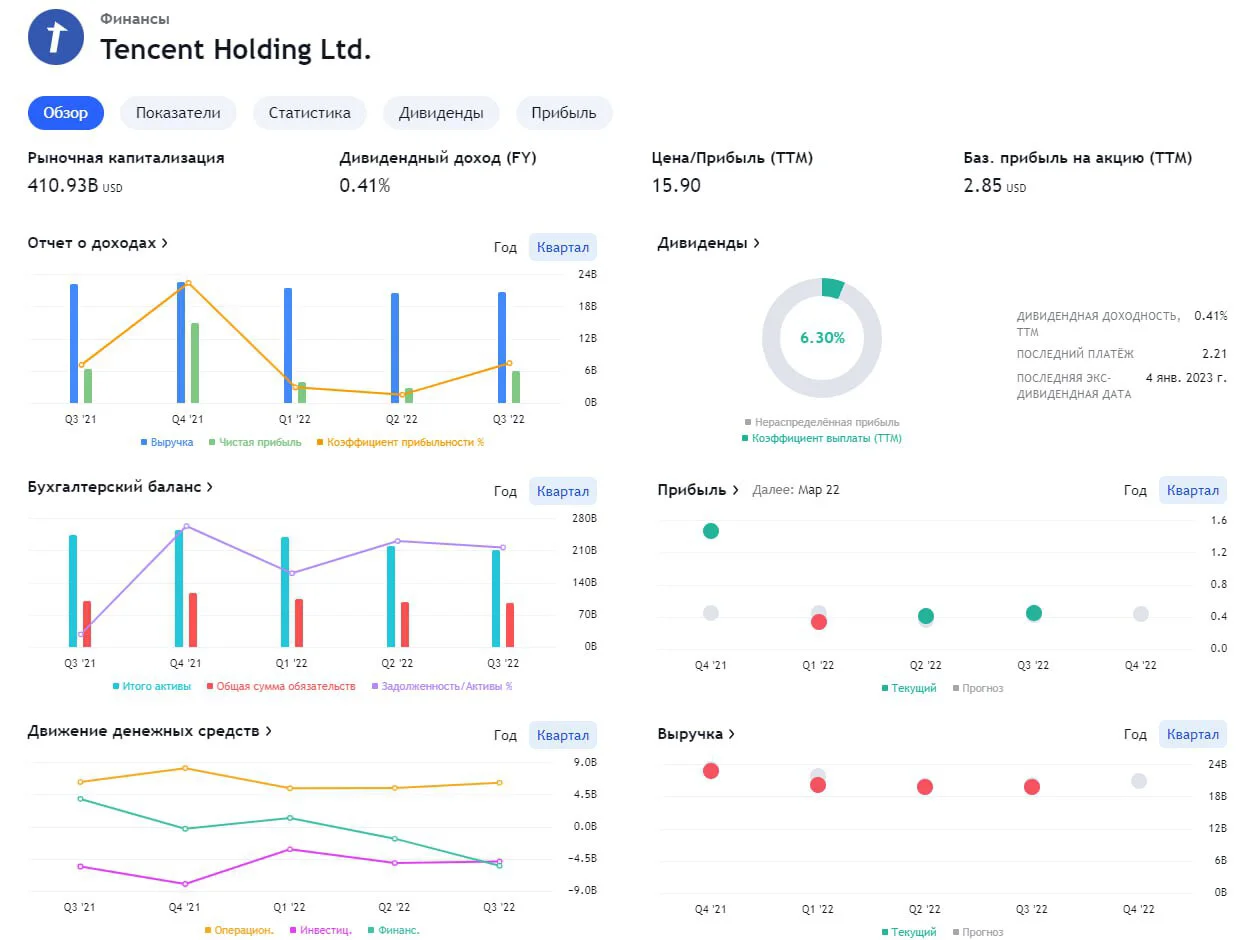Viewport: 1241px width, 940px height.
Task: Toggle Общая сумма обязательств legend item
Action: 280,686
